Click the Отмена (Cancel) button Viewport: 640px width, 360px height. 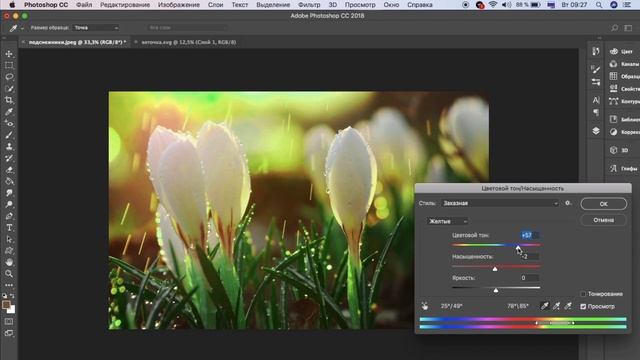(603, 220)
